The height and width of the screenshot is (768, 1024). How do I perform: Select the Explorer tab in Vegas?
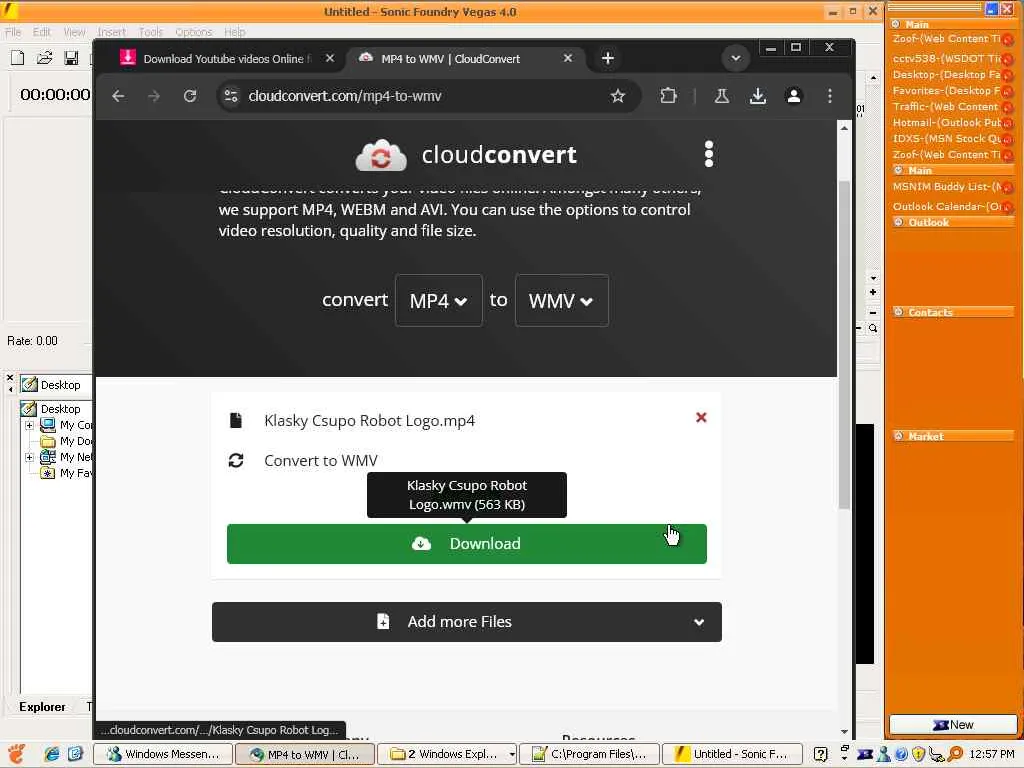click(x=42, y=707)
